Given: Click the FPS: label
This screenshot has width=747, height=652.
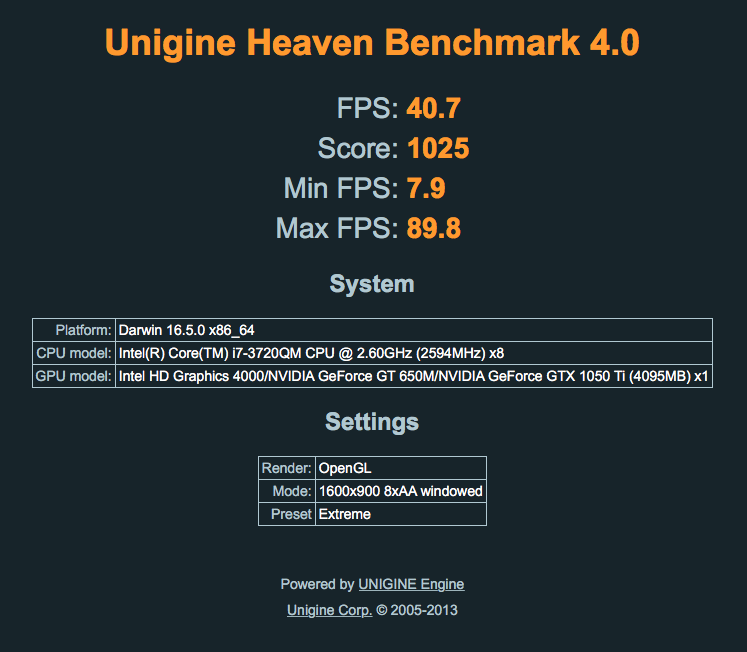Looking at the screenshot, I should (367, 108).
